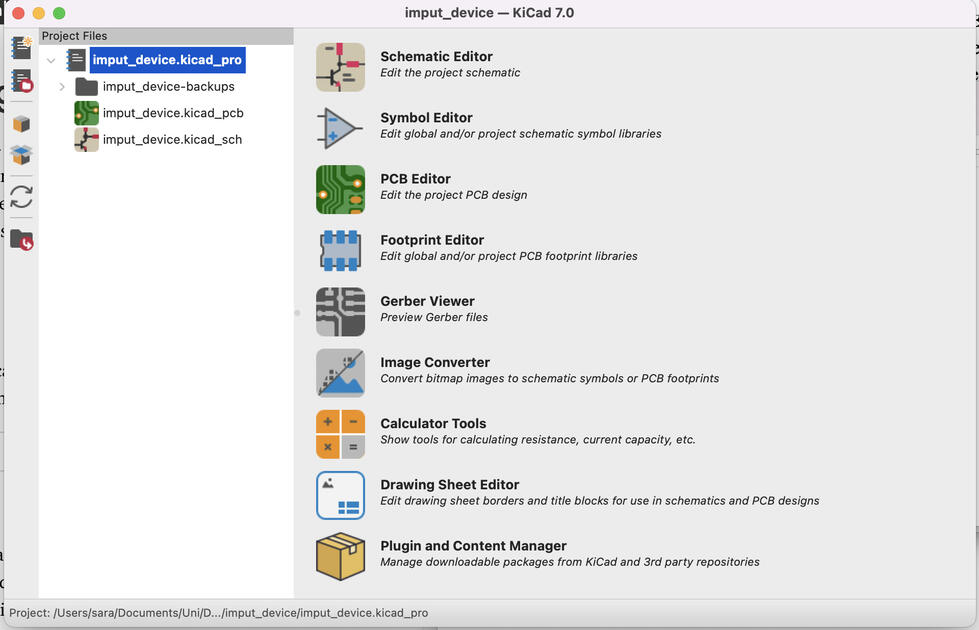Image resolution: width=979 pixels, height=630 pixels.
Task: Click 'Edit global and/or project PCB footprint libraries'
Action: point(509,256)
